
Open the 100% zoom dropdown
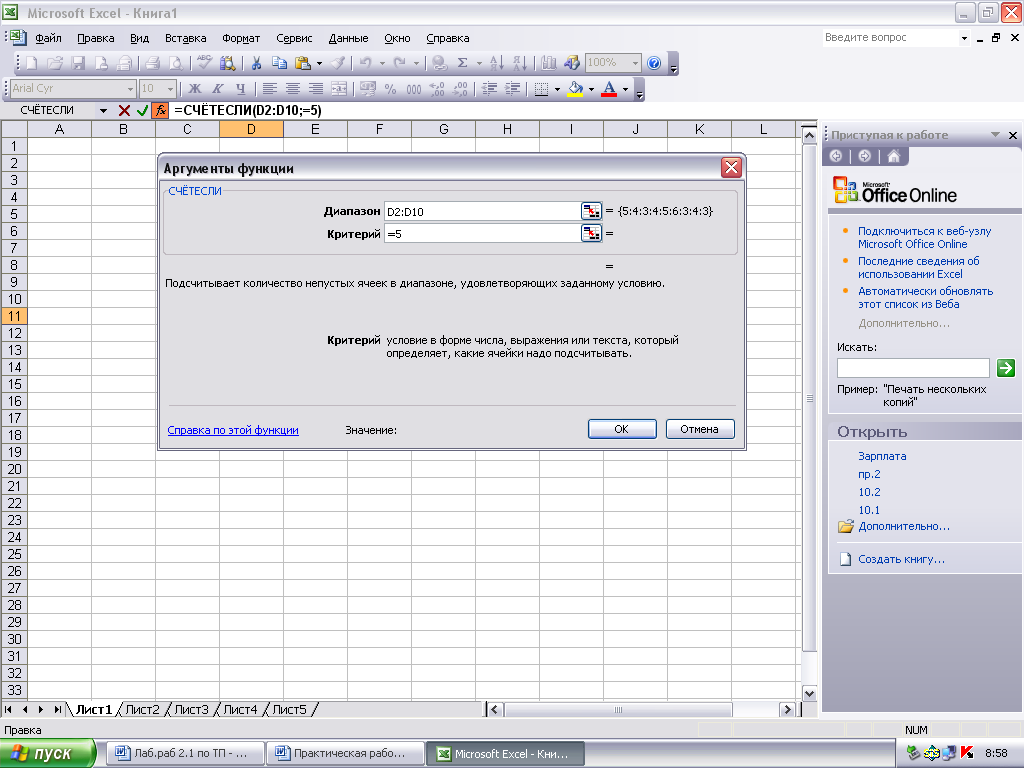pyautogui.click(x=635, y=63)
